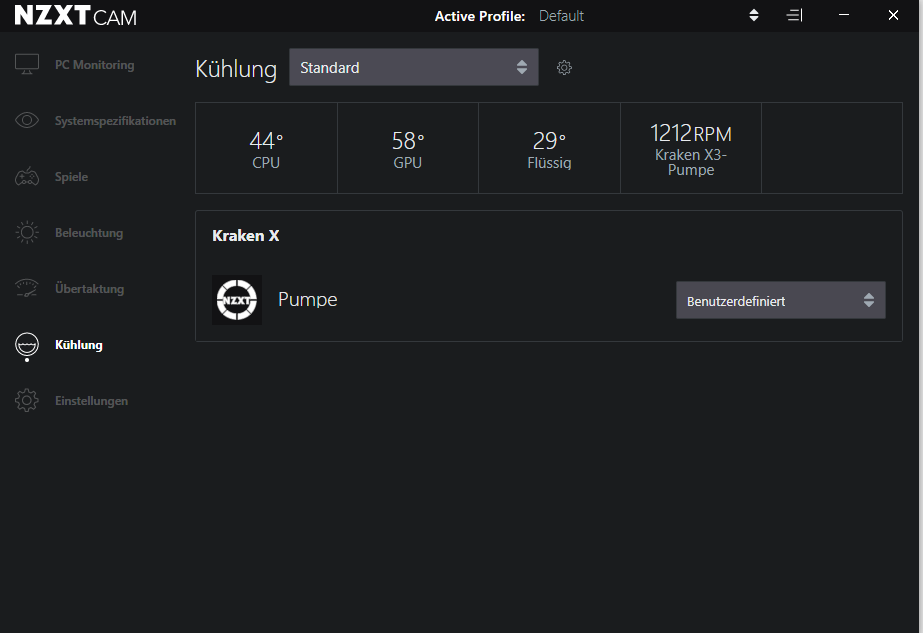Image resolution: width=923 pixels, height=633 pixels.
Task: Click the Einstellungen gear icon in sidebar
Action: (26, 400)
